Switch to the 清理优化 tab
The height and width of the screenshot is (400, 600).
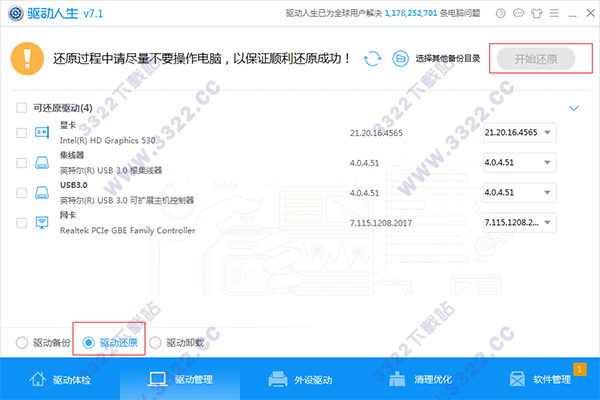[421, 379]
